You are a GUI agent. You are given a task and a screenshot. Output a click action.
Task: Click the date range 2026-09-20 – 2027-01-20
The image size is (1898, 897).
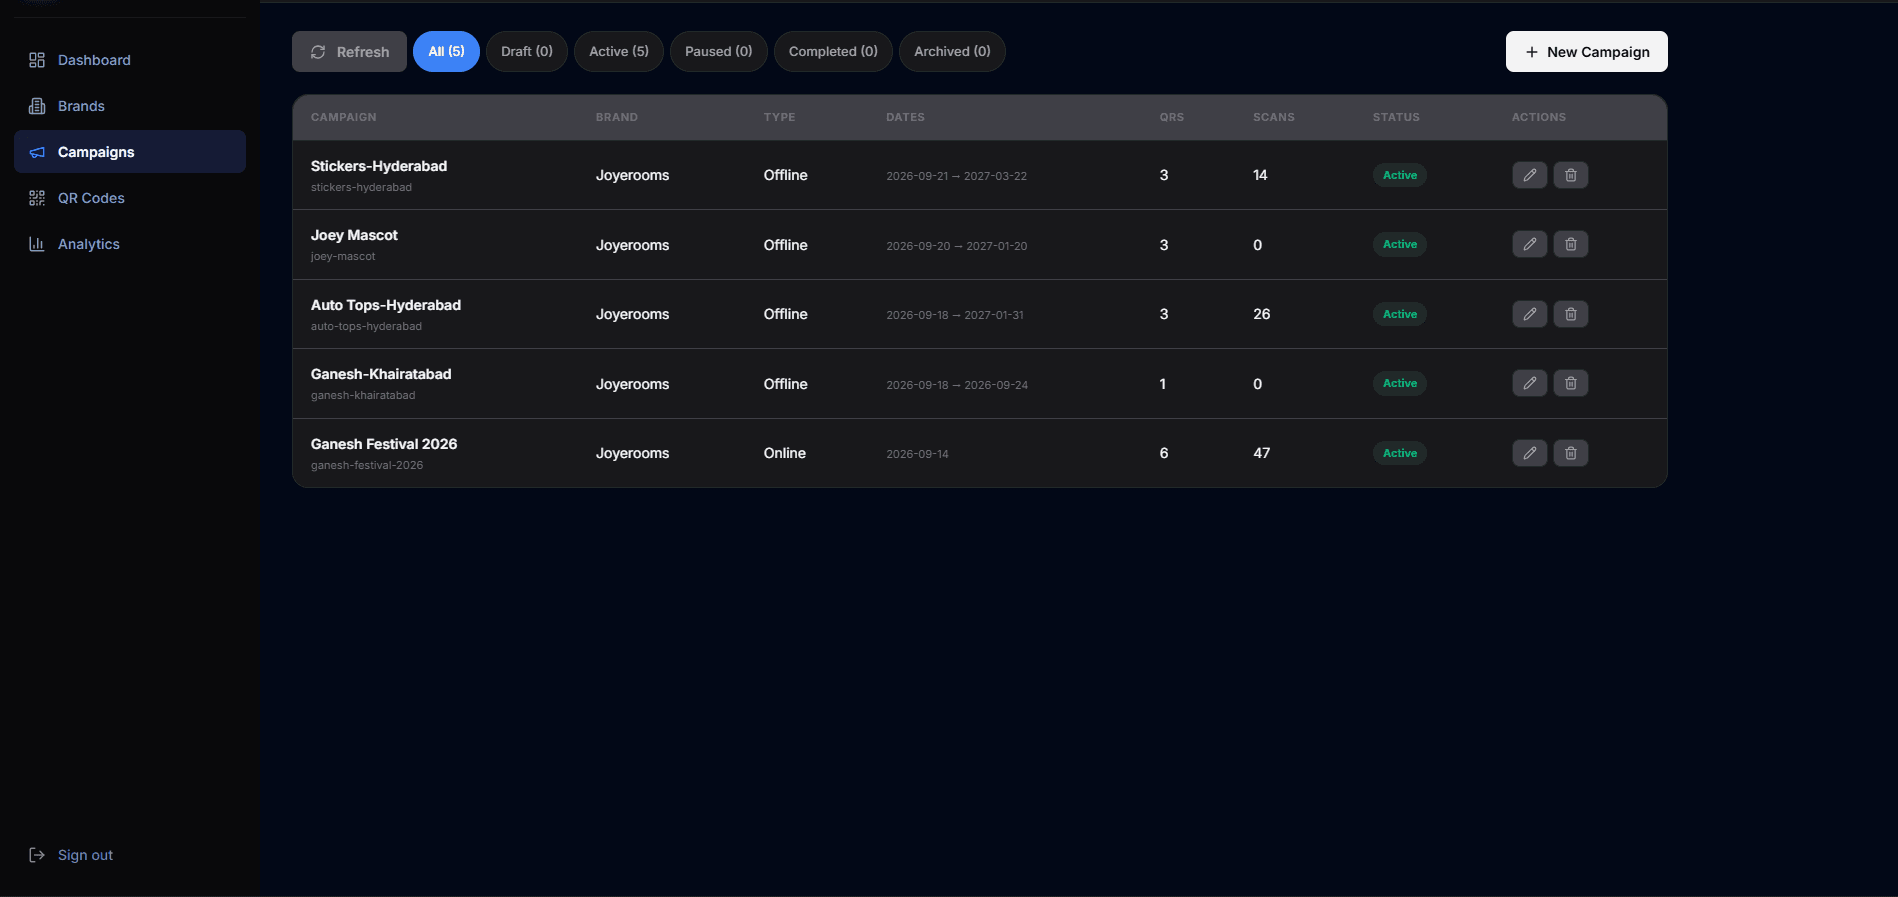(x=957, y=246)
